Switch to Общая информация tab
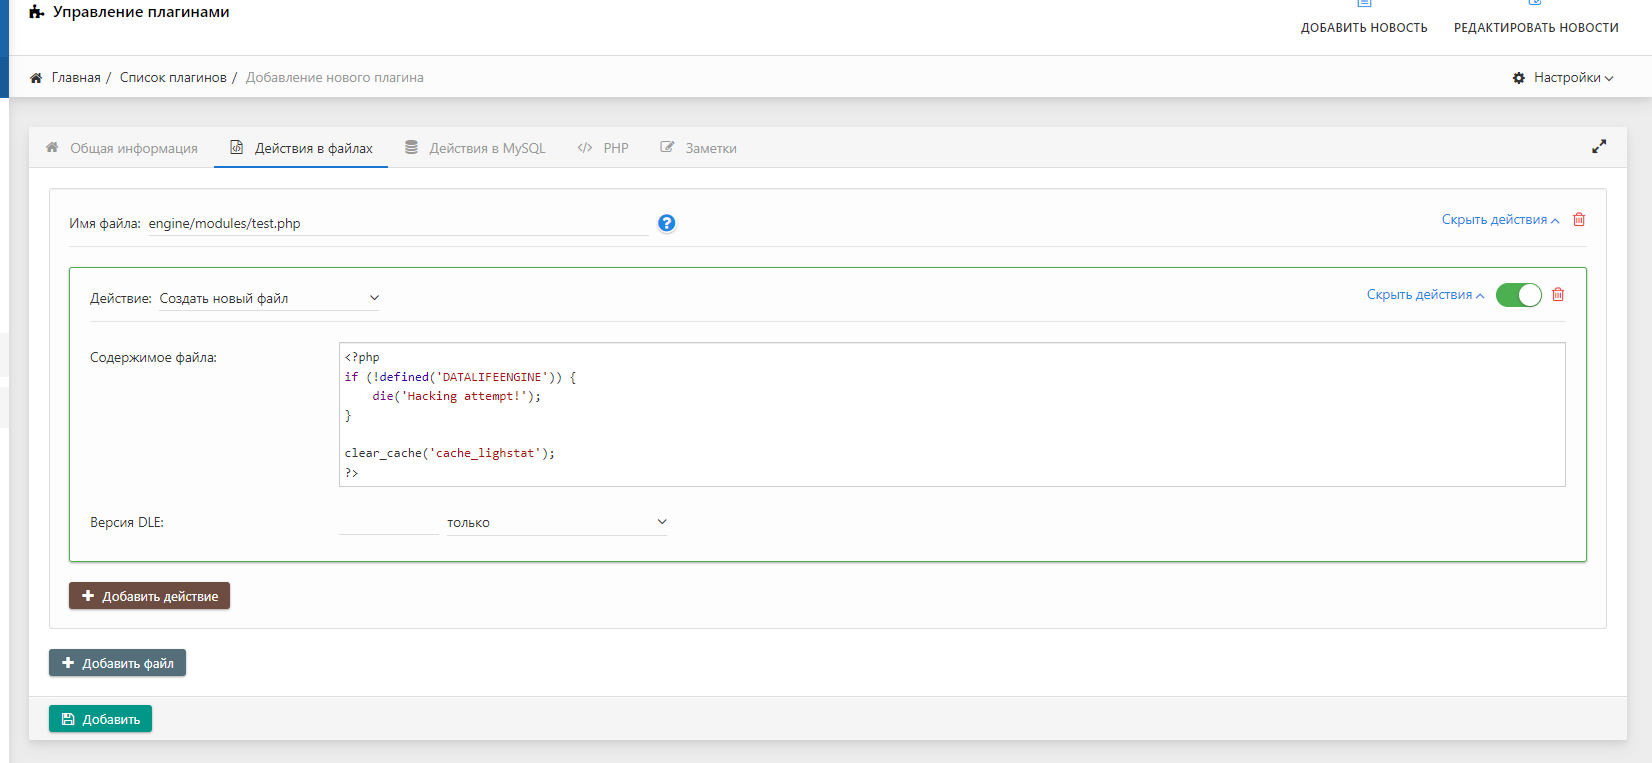The width and height of the screenshot is (1652, 763). [122, 148]
